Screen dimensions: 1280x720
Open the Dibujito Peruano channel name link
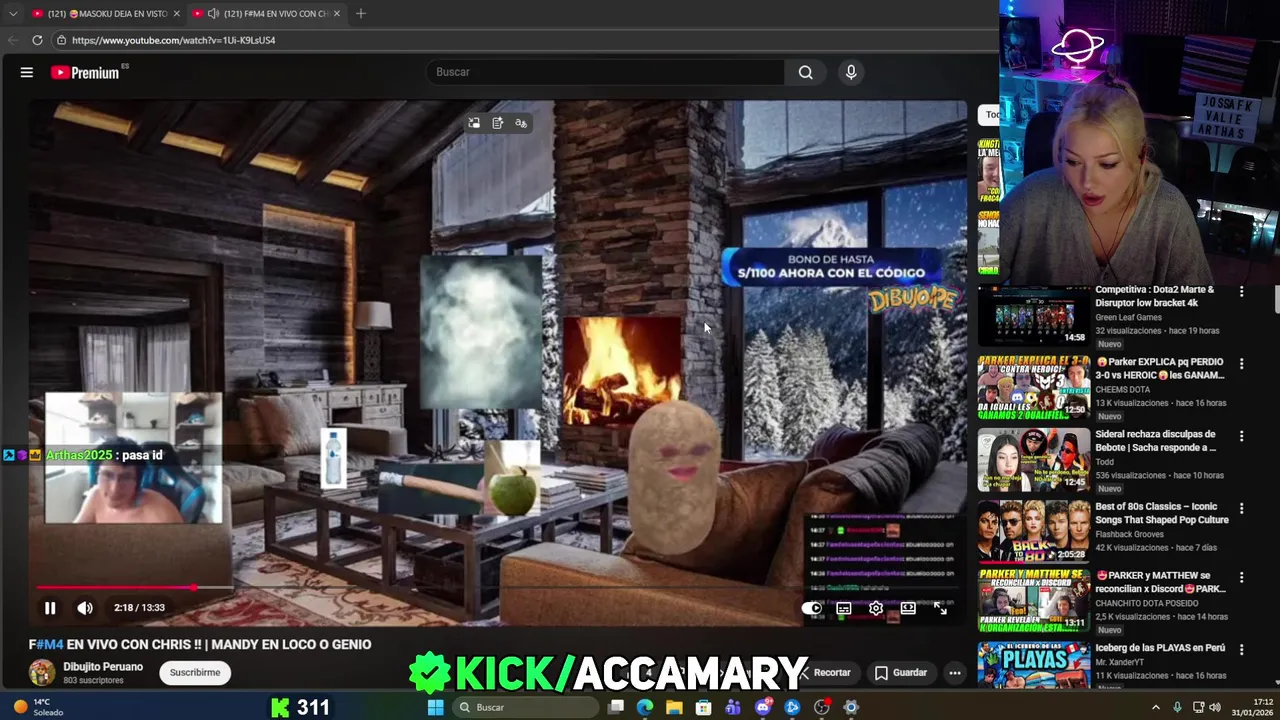103,666
